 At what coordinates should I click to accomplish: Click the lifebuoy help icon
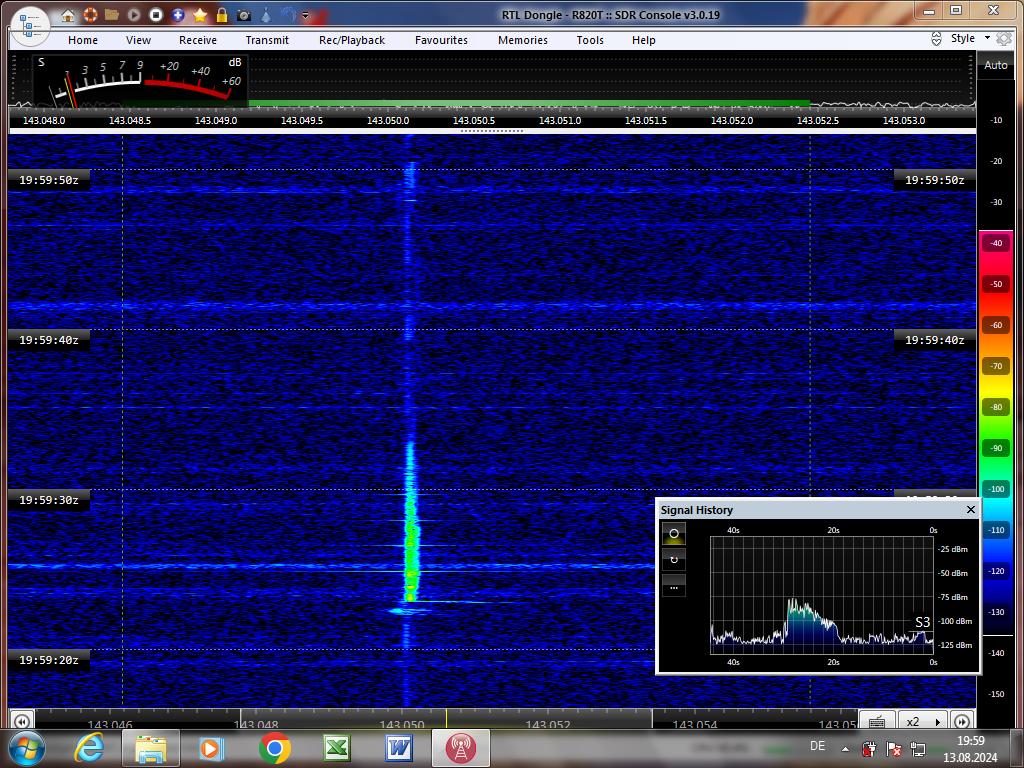[90, 14]
